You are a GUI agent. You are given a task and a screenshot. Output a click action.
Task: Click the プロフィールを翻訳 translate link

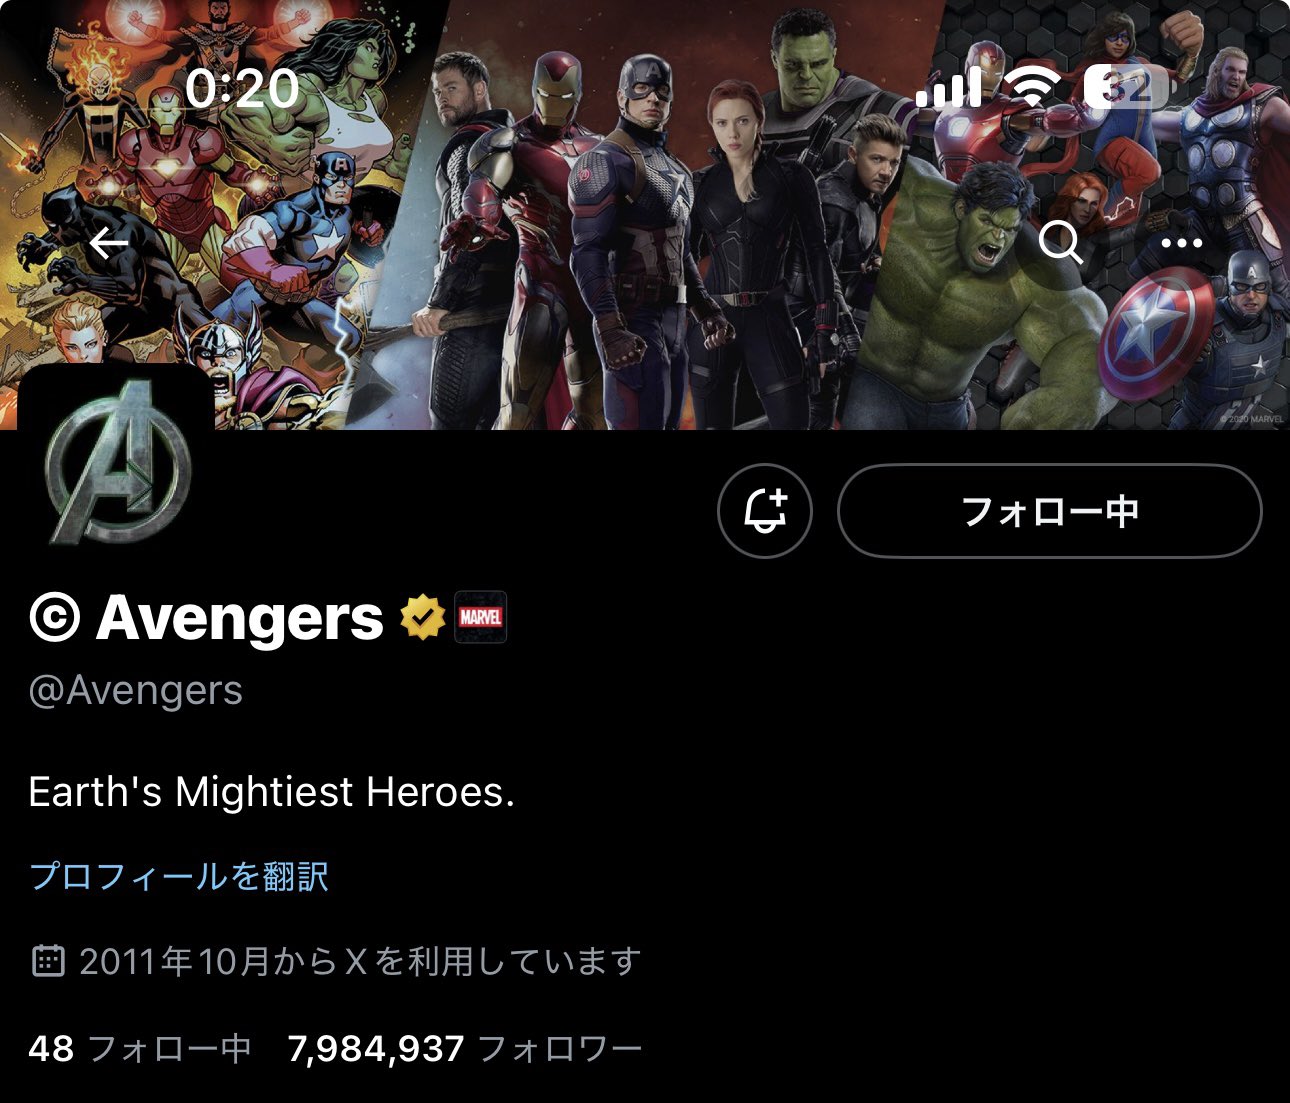[179, 876]
